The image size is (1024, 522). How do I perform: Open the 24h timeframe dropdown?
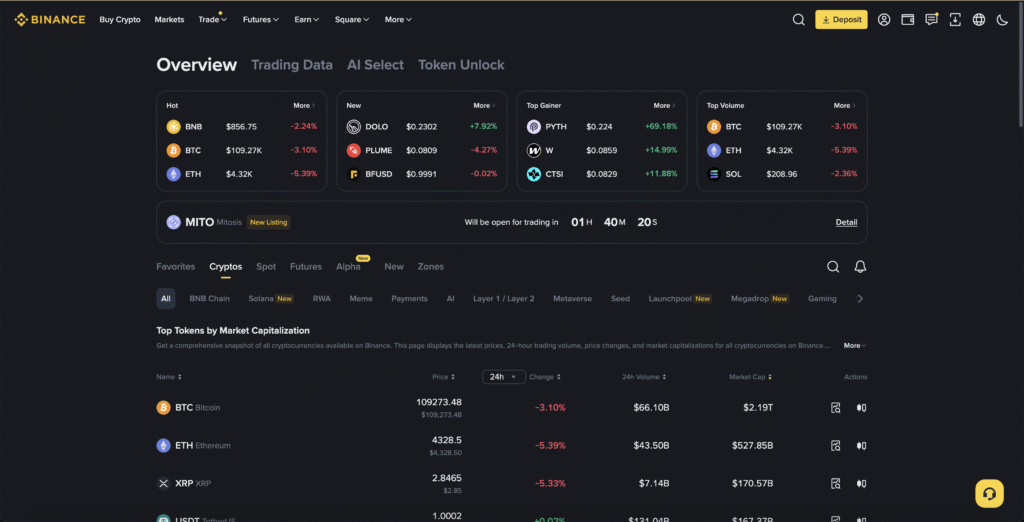tap(503, 377)
